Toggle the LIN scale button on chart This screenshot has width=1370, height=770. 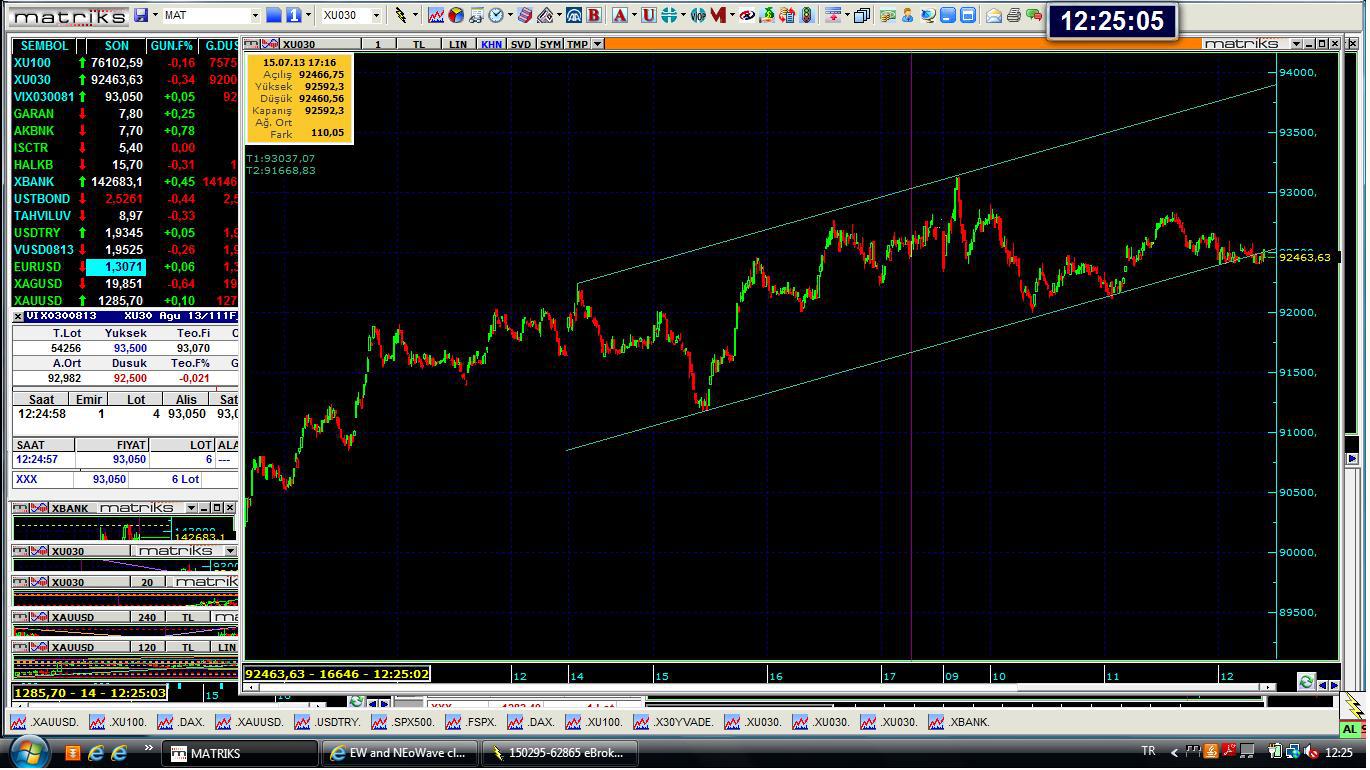tap(457, 44)
